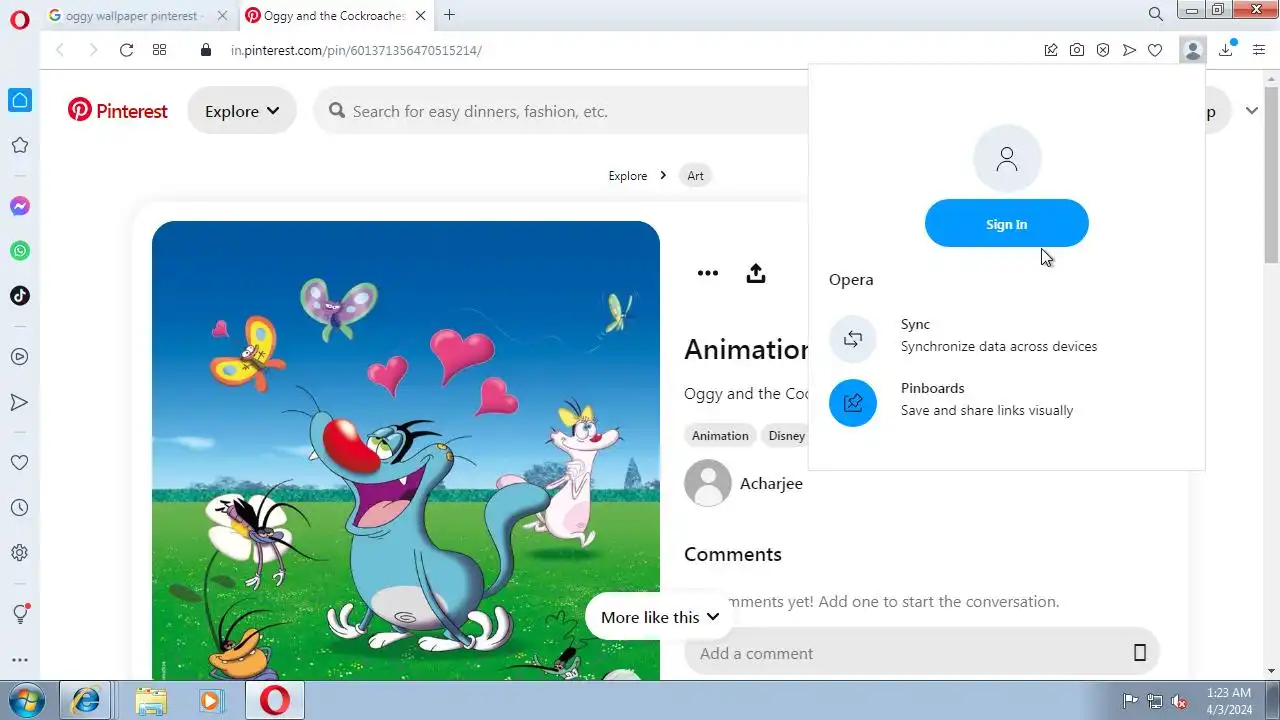Expand the header chevron at far right

pos(1252,111)
